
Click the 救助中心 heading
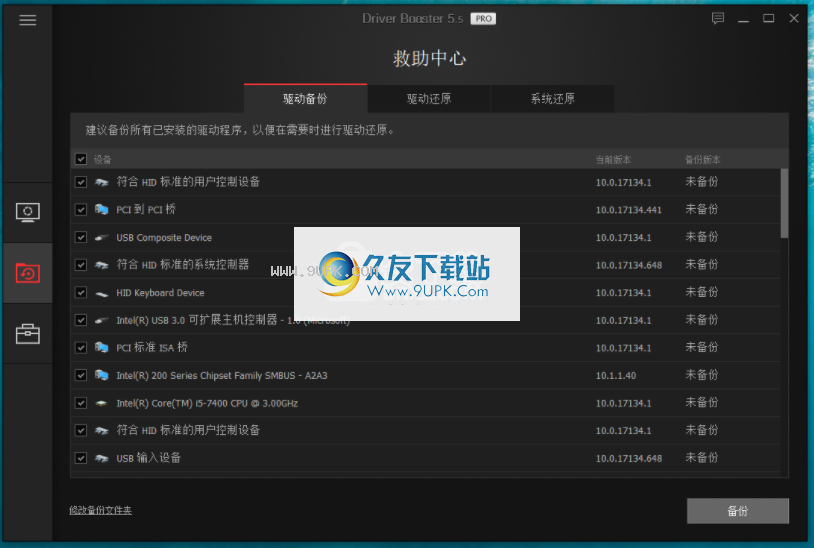429,58
